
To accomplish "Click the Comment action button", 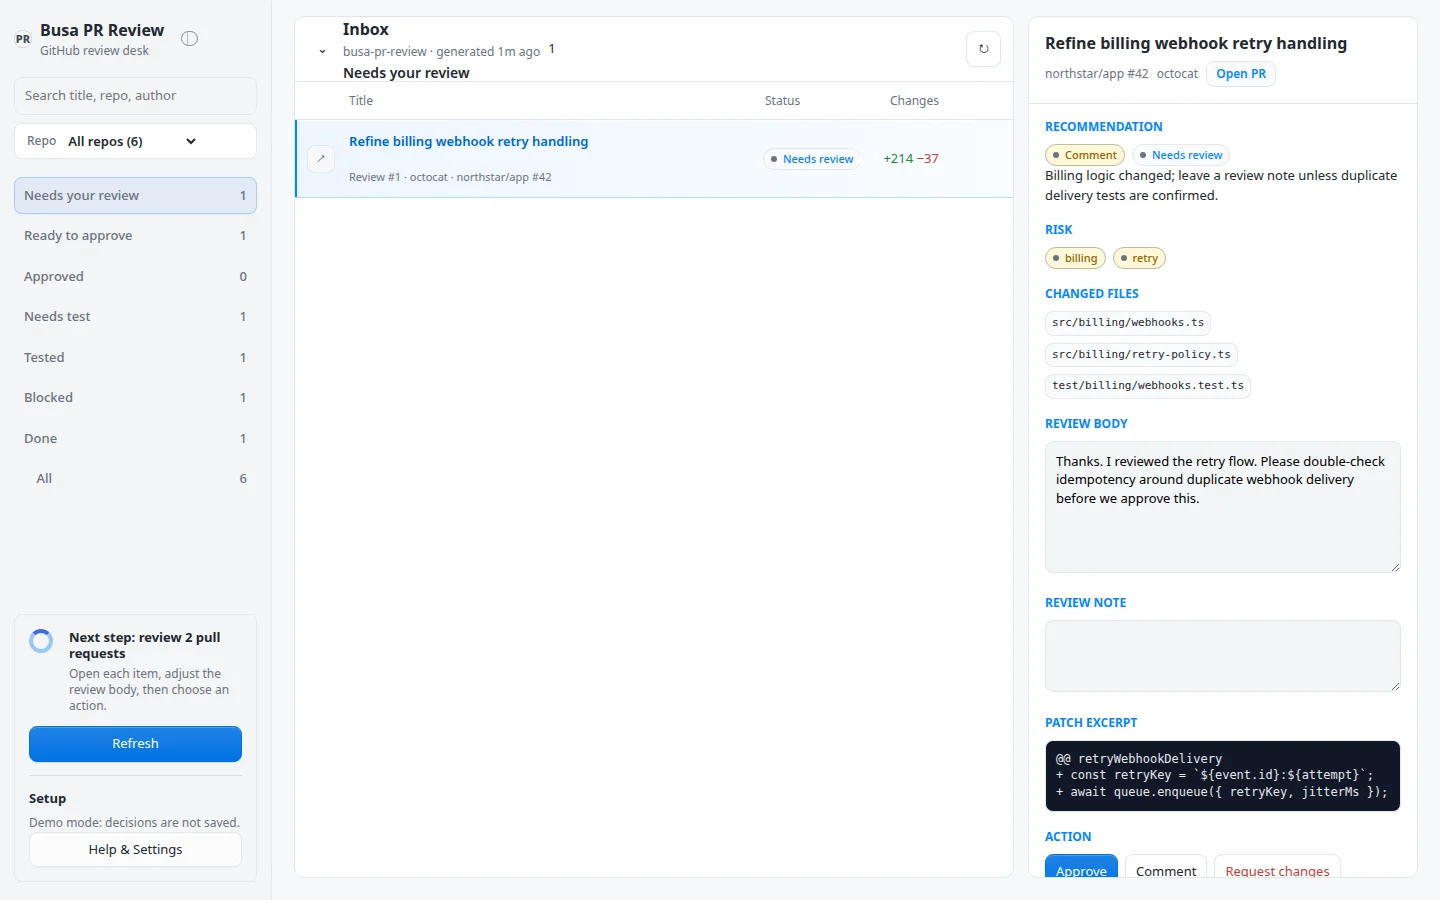I will 1166,867.
